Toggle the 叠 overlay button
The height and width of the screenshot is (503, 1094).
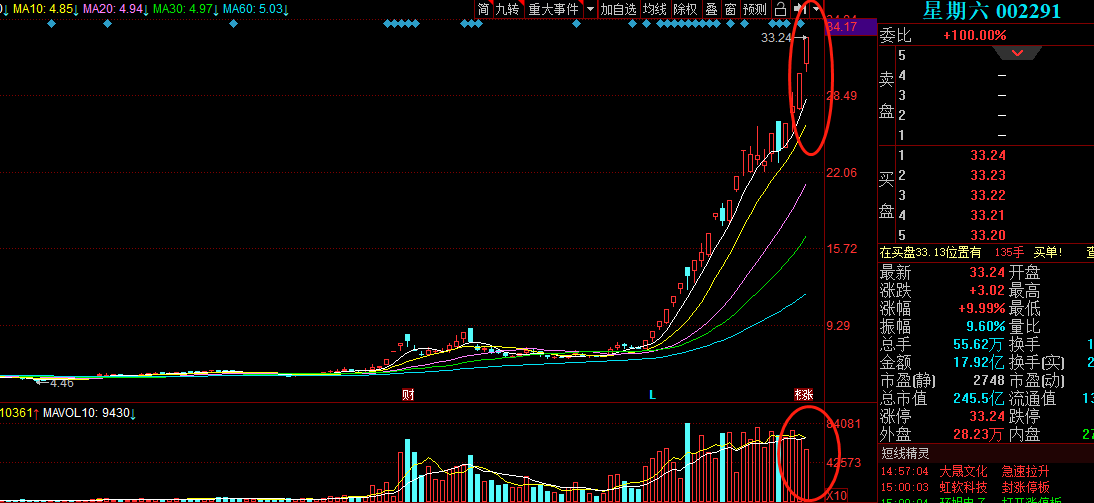tap(711, 9)
